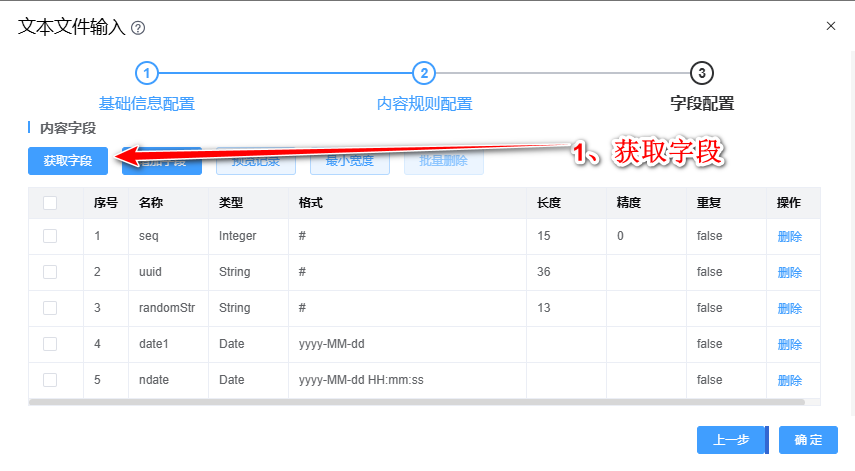Screen dimensions: 855x471
Task: Check the box for the uuid row
Action: [50, 272]
